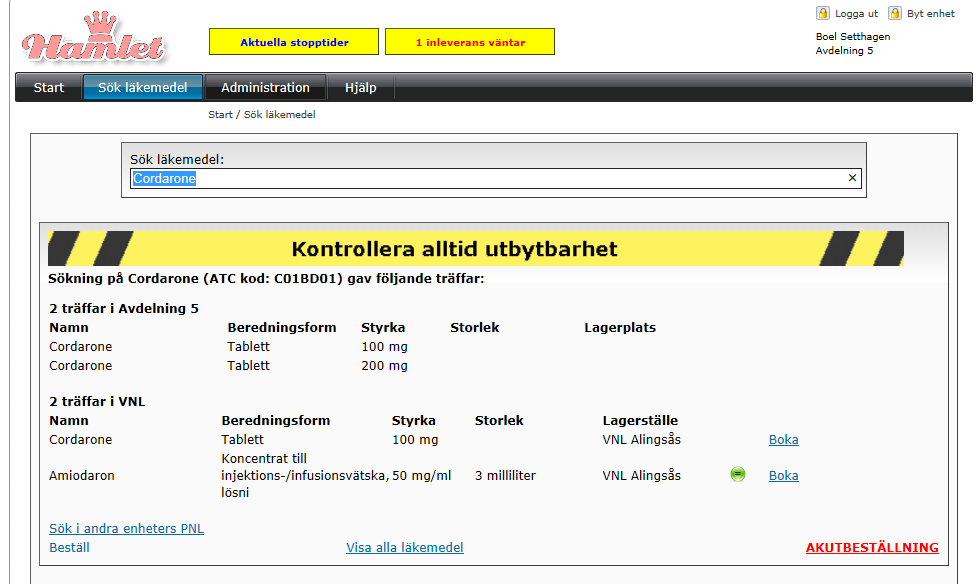This screenshot has height=584, width=977.
Task: Click VNL Alingsås in the Amiodaron row
Action: (642, 476)
